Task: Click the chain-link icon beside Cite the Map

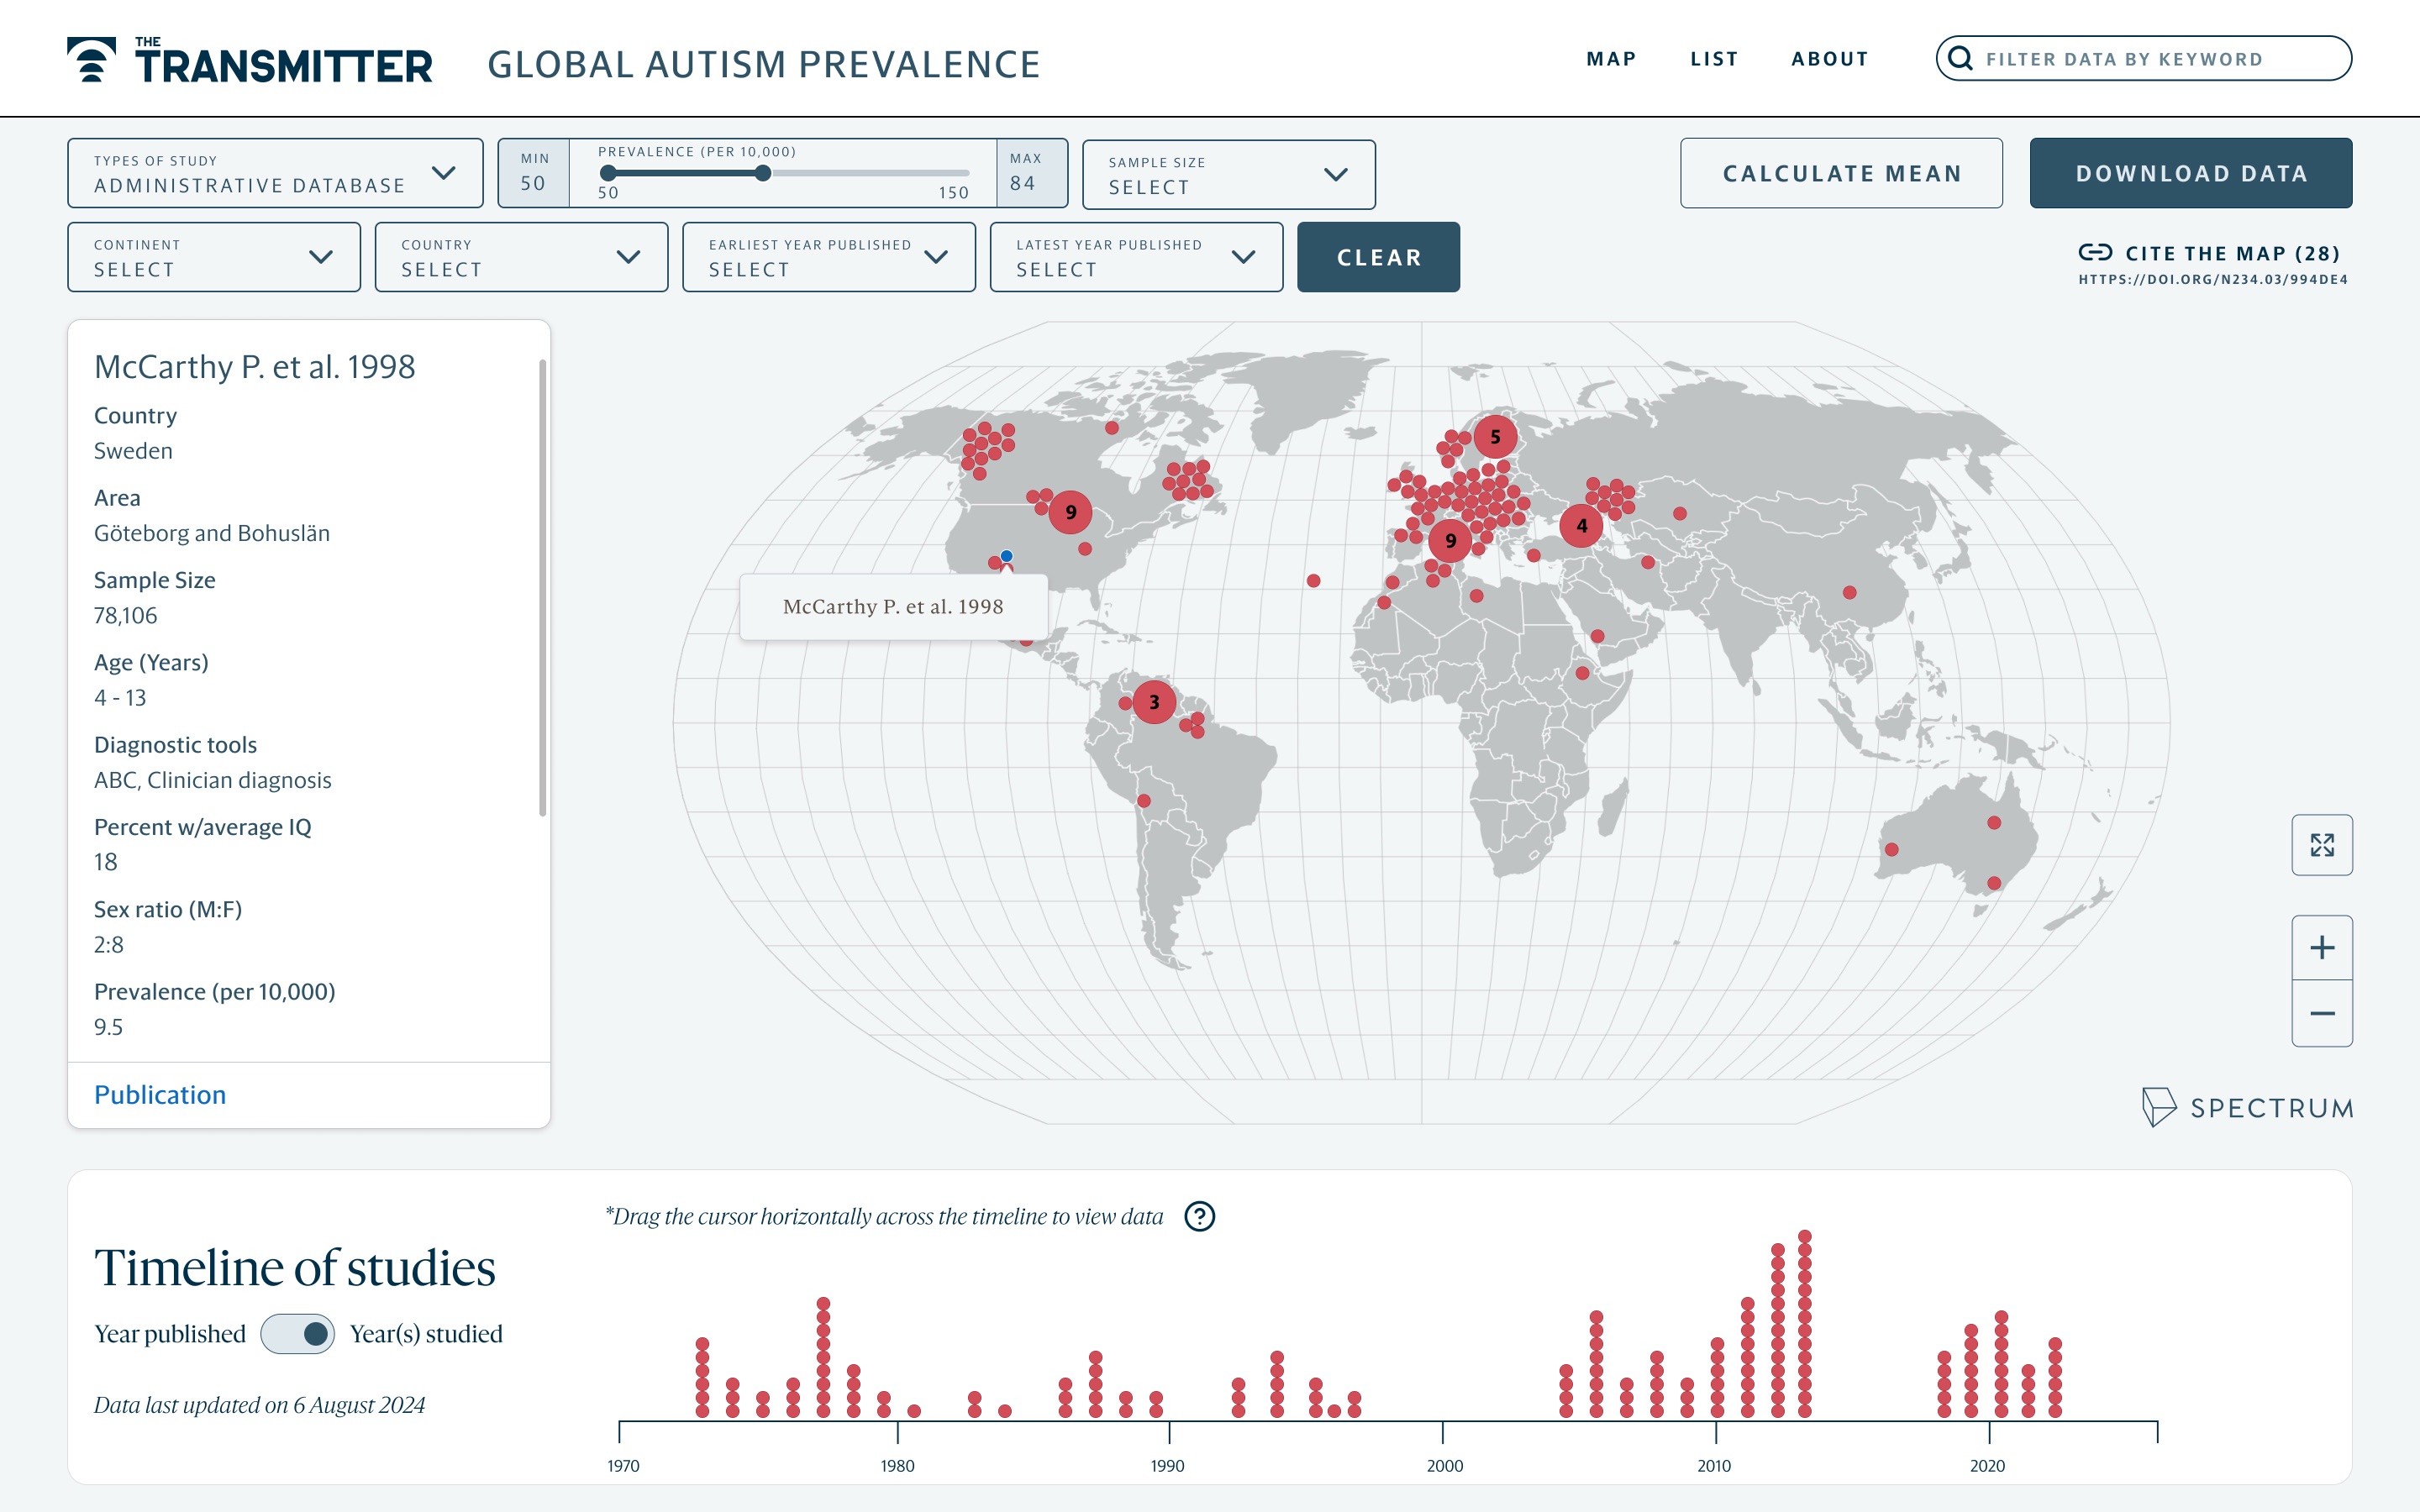Action: click(x=2095, y=252)
